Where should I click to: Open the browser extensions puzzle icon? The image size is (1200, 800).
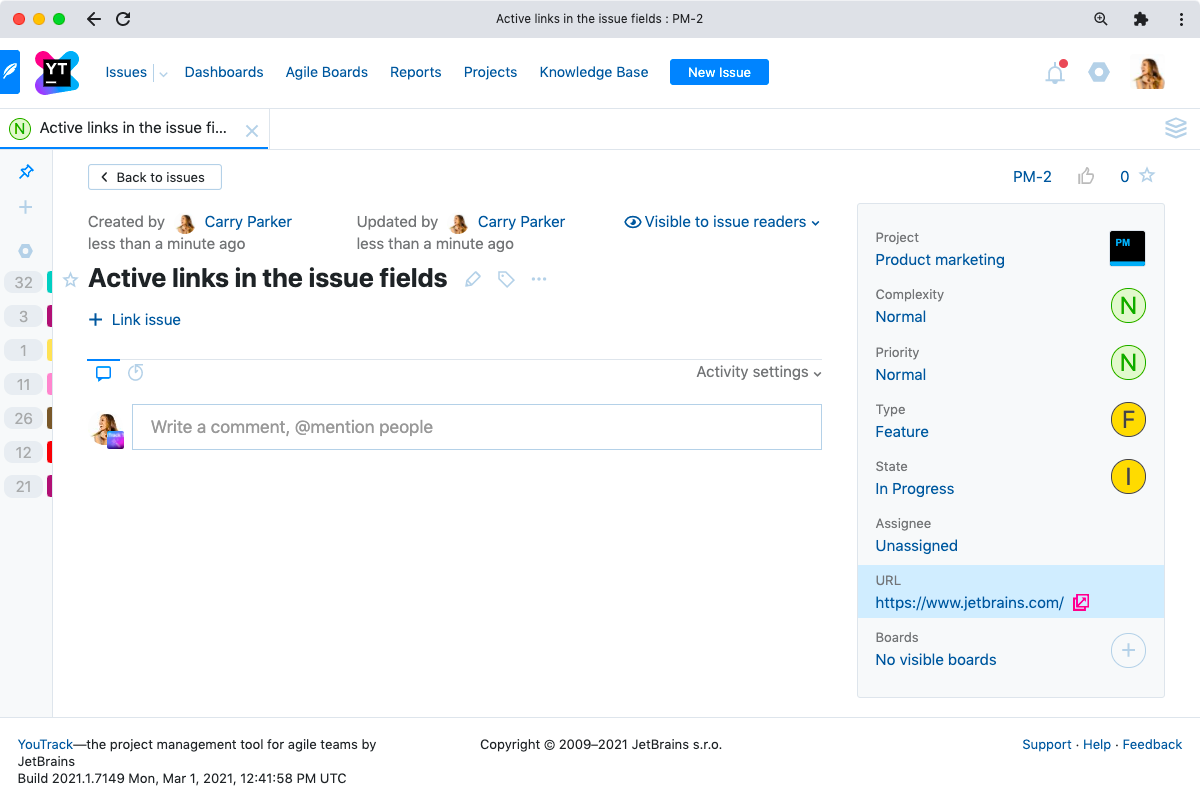pyautogui.click(x=1141, y=19)
